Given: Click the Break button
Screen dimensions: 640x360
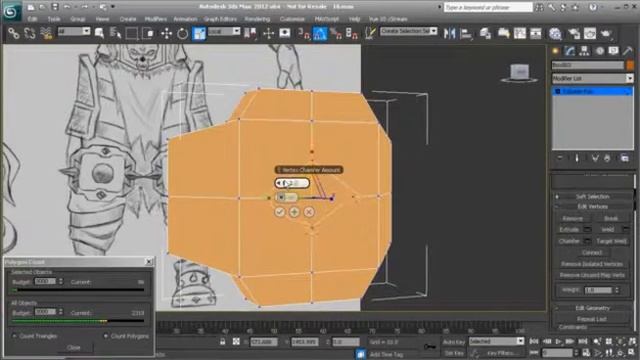Looking at the screenshot, I should pyautogui.click(x=611, y=218).
